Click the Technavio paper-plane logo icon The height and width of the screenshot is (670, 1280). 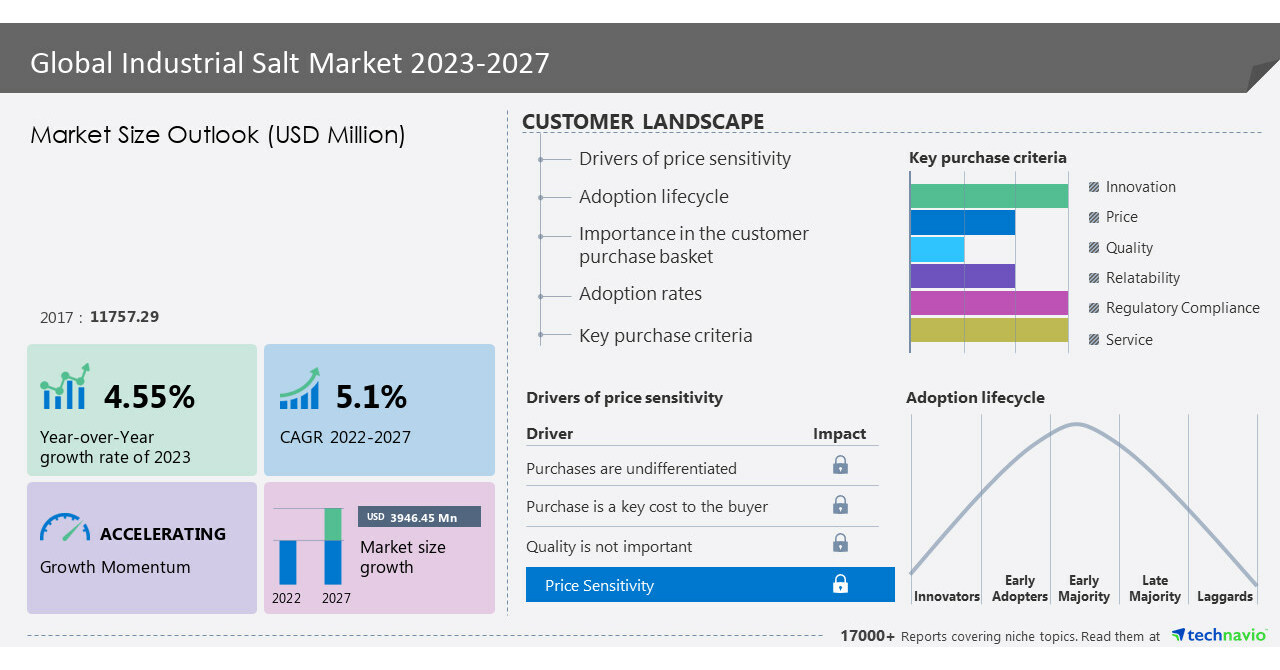coord(1180,635)
